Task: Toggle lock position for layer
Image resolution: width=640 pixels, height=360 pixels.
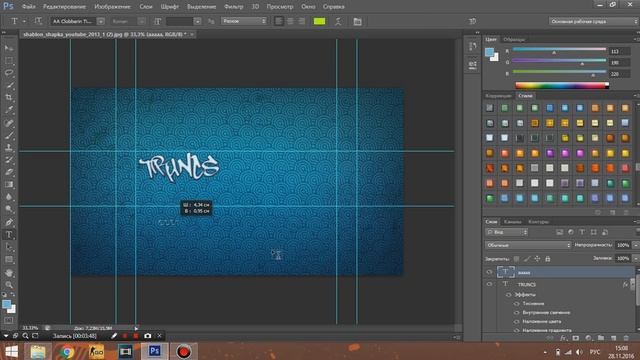Action: click(x=537, y=259)
